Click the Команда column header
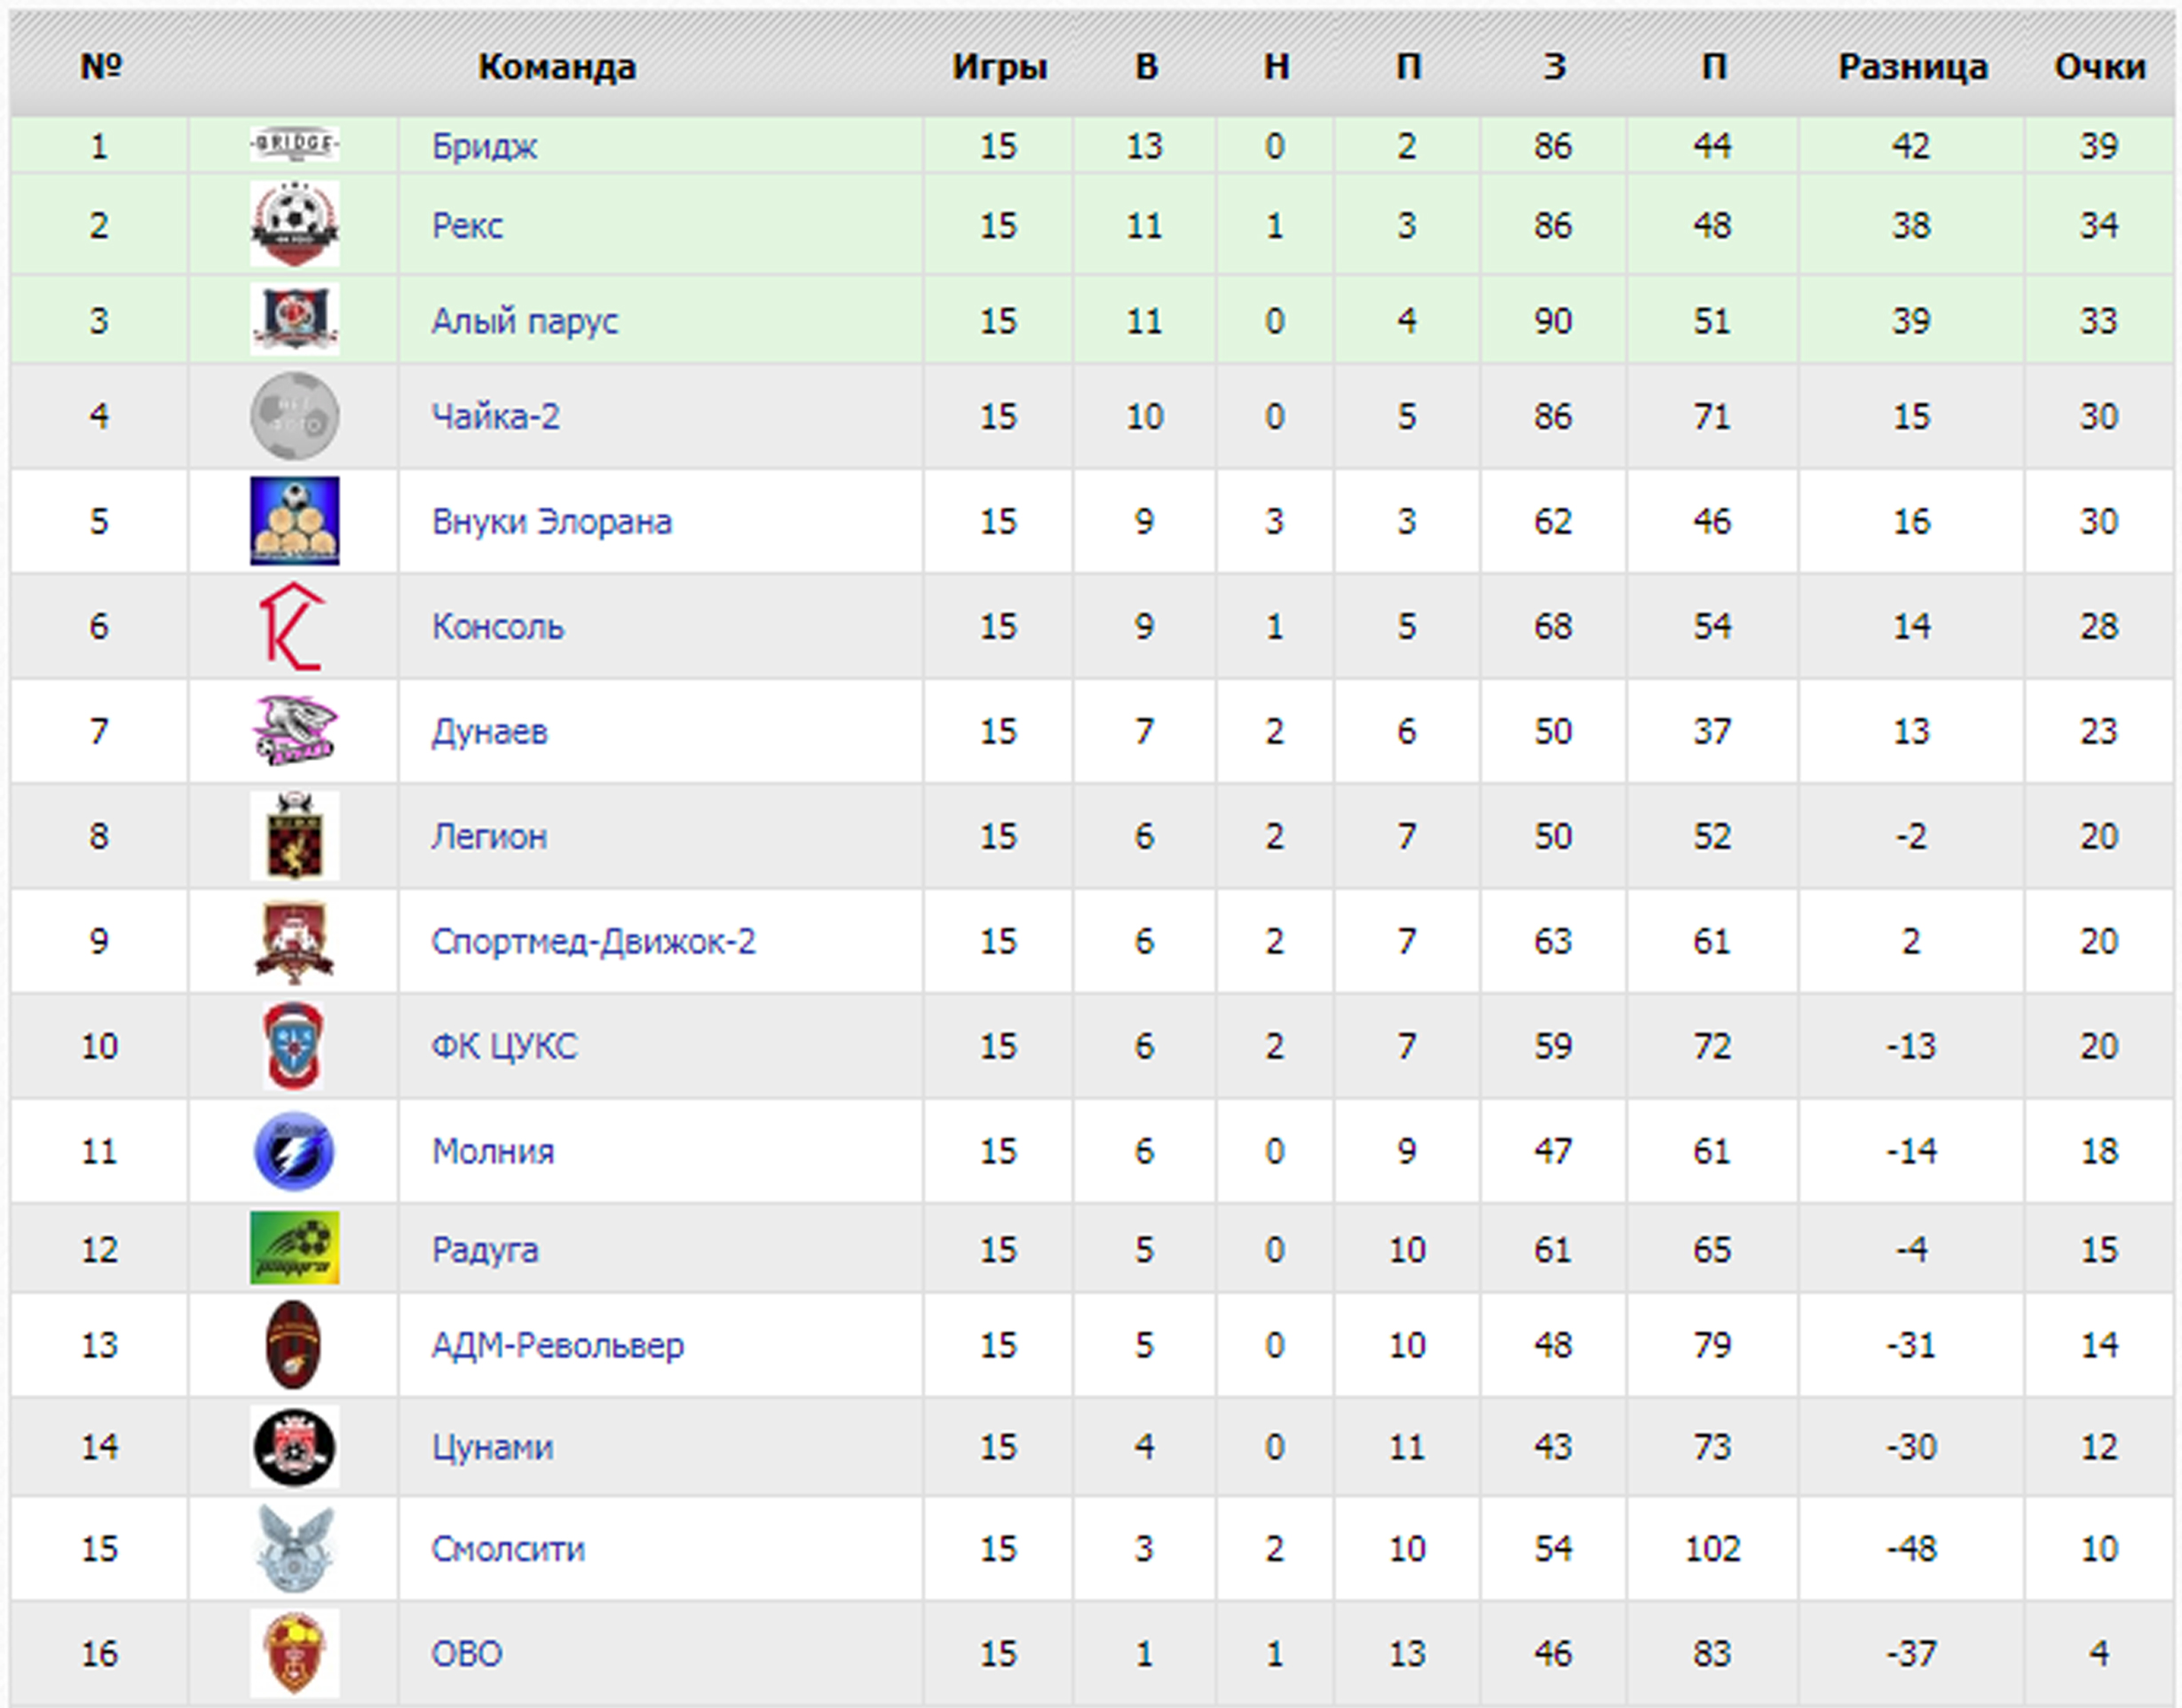The image size is (2182, 1708). pyautogui.click(x=557, y=66)
